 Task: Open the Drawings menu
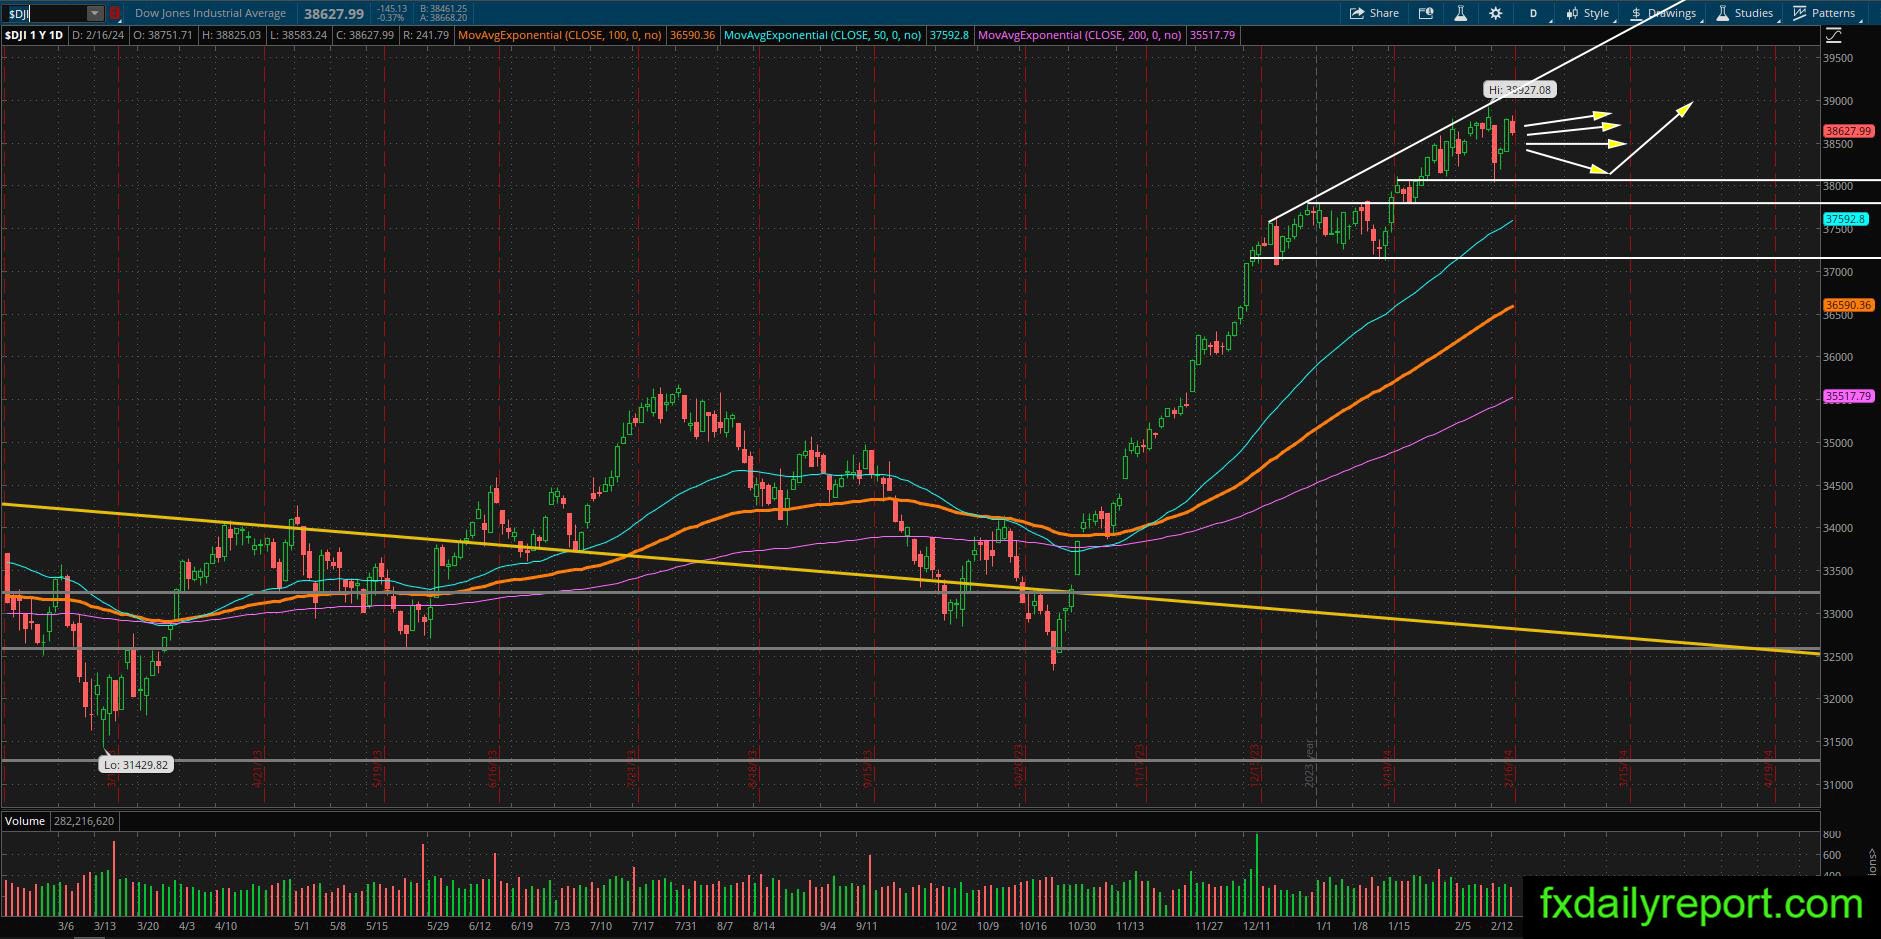(x=1663, y=13)
